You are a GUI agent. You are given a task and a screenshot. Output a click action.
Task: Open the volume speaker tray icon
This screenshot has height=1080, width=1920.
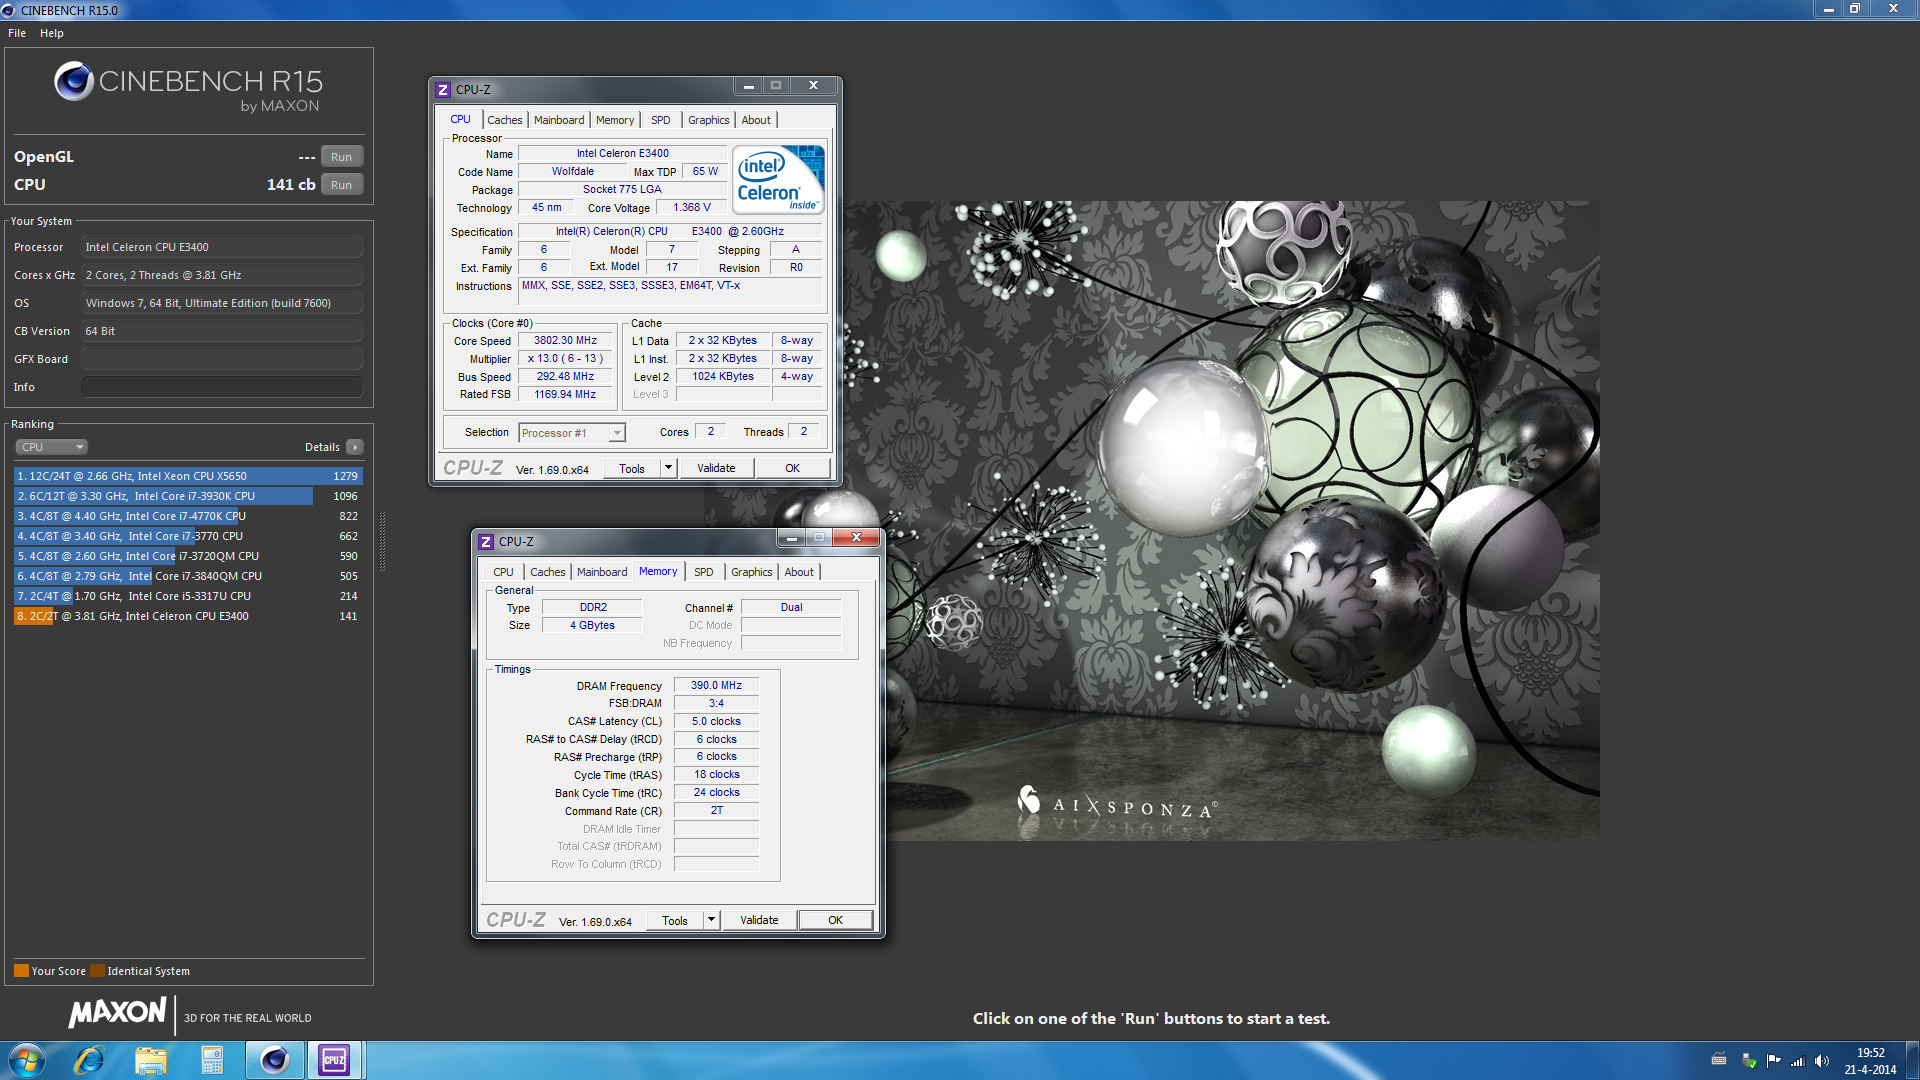tap(1821, 1060)
